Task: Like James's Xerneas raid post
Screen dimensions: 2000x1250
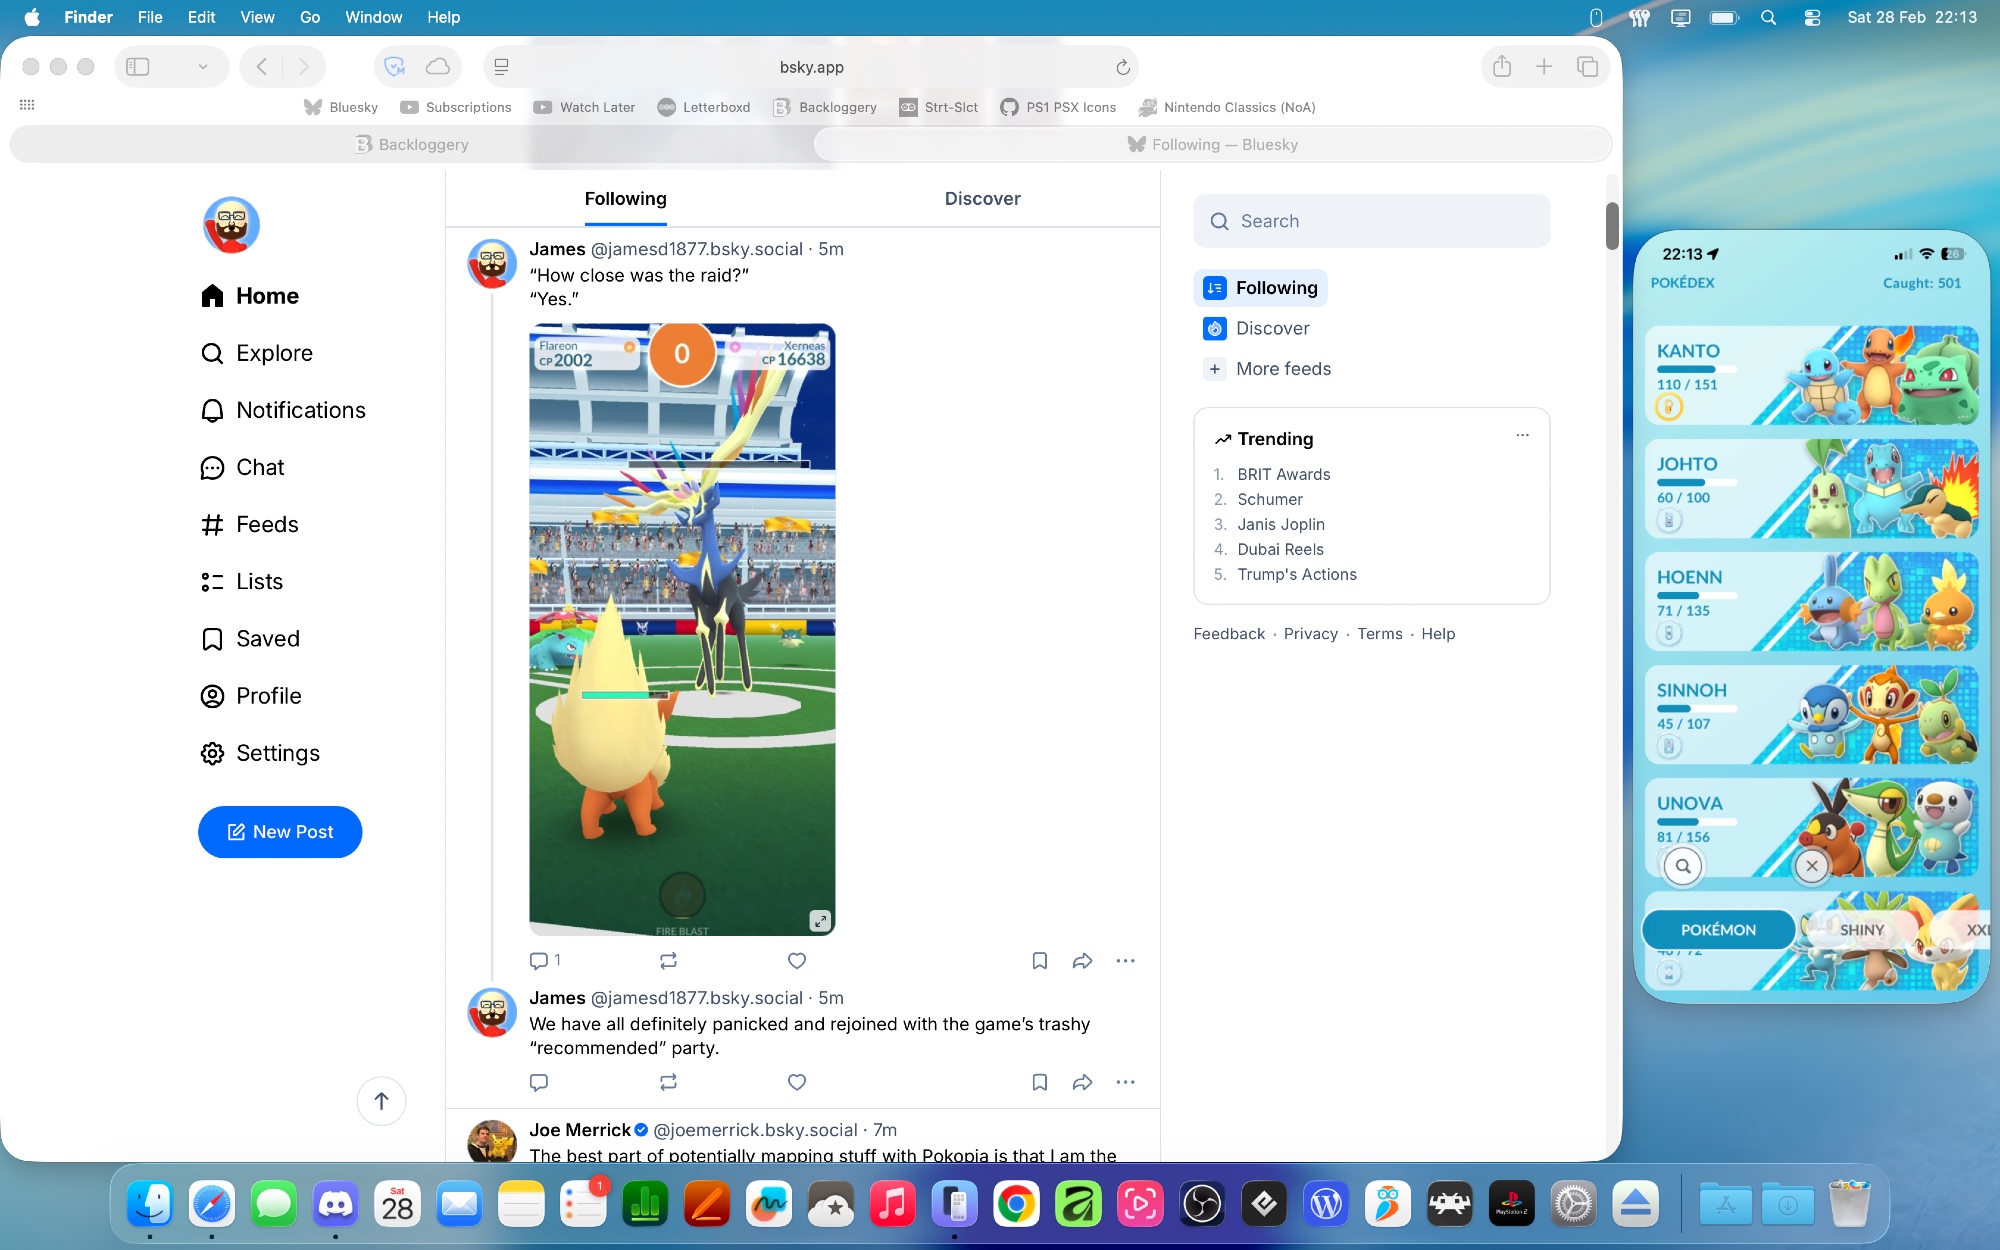Action: 796,961
